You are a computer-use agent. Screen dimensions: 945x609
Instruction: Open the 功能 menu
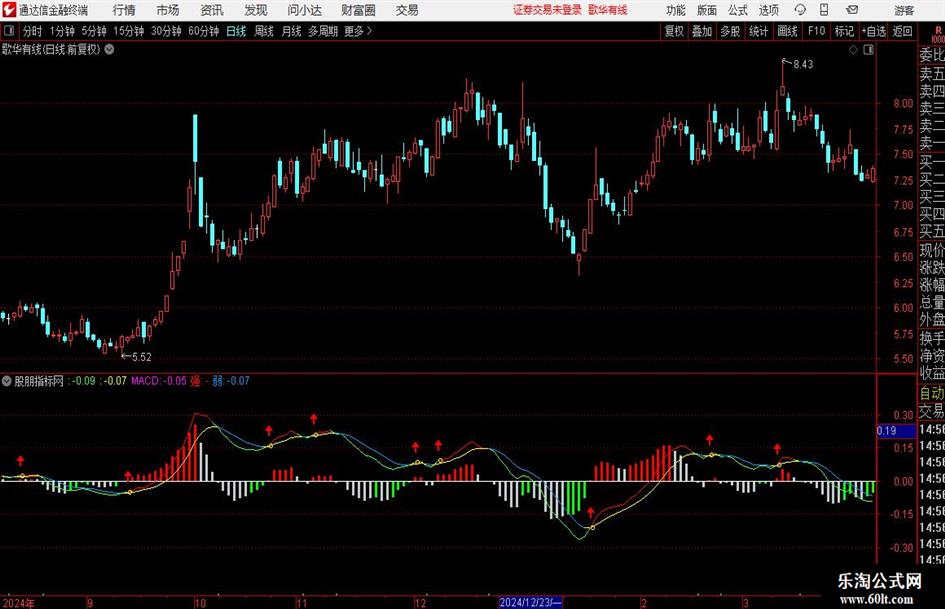coord(676,10)
